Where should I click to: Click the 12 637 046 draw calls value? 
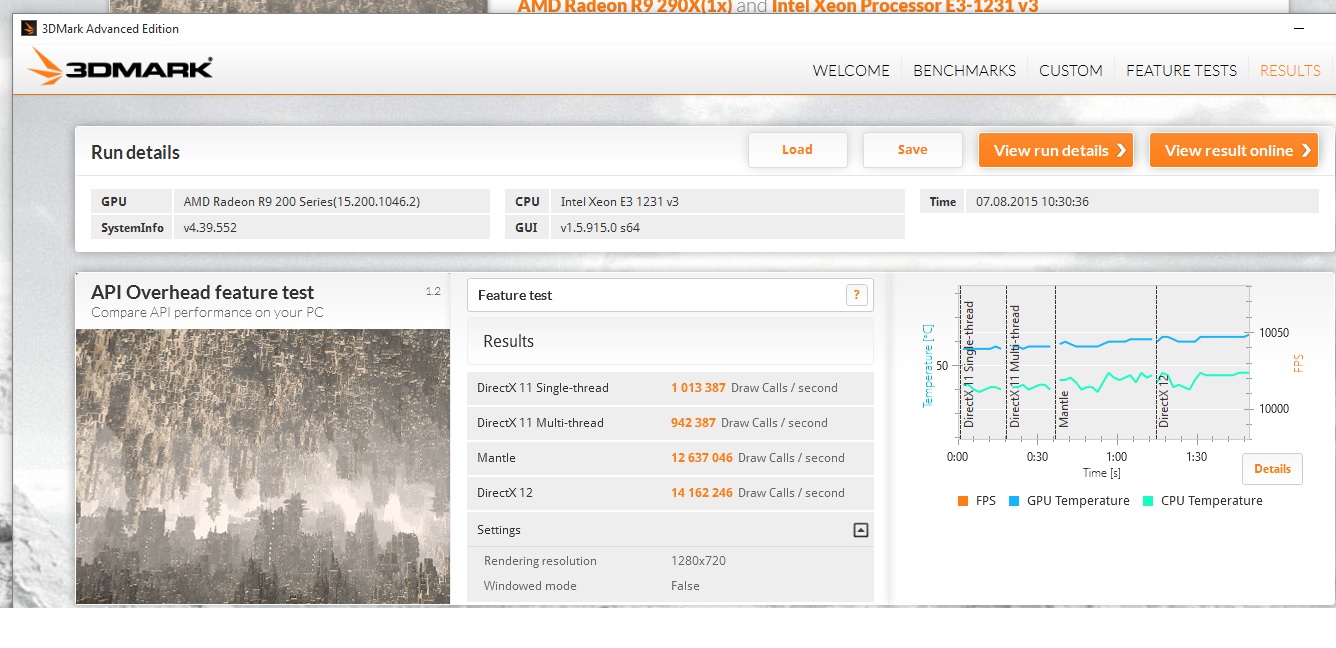702,458
